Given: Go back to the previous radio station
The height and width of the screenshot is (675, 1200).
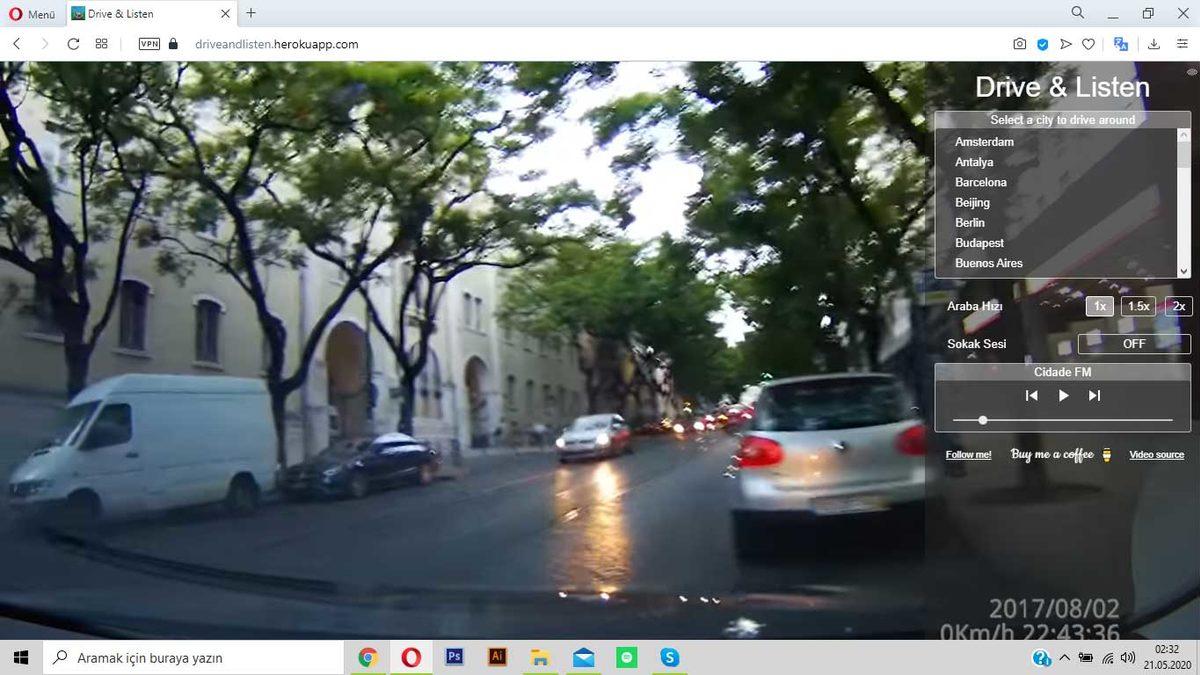Looking at the screenshot, I should click(x=1031, y=396).
